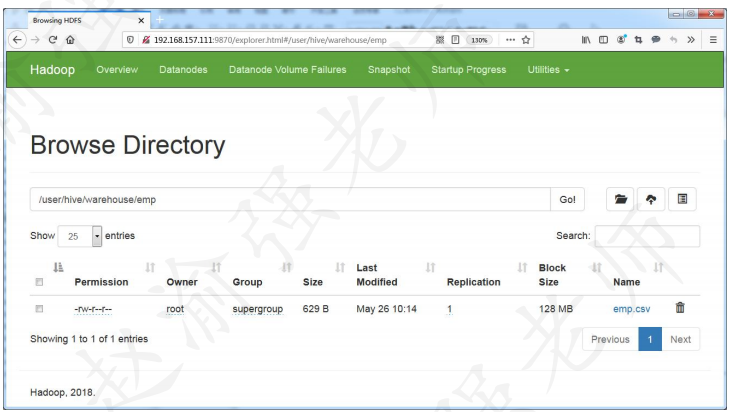This screenshot has width=733, height=412.
Task: Expand more toolbar items chevron
Action: [691, 40]
